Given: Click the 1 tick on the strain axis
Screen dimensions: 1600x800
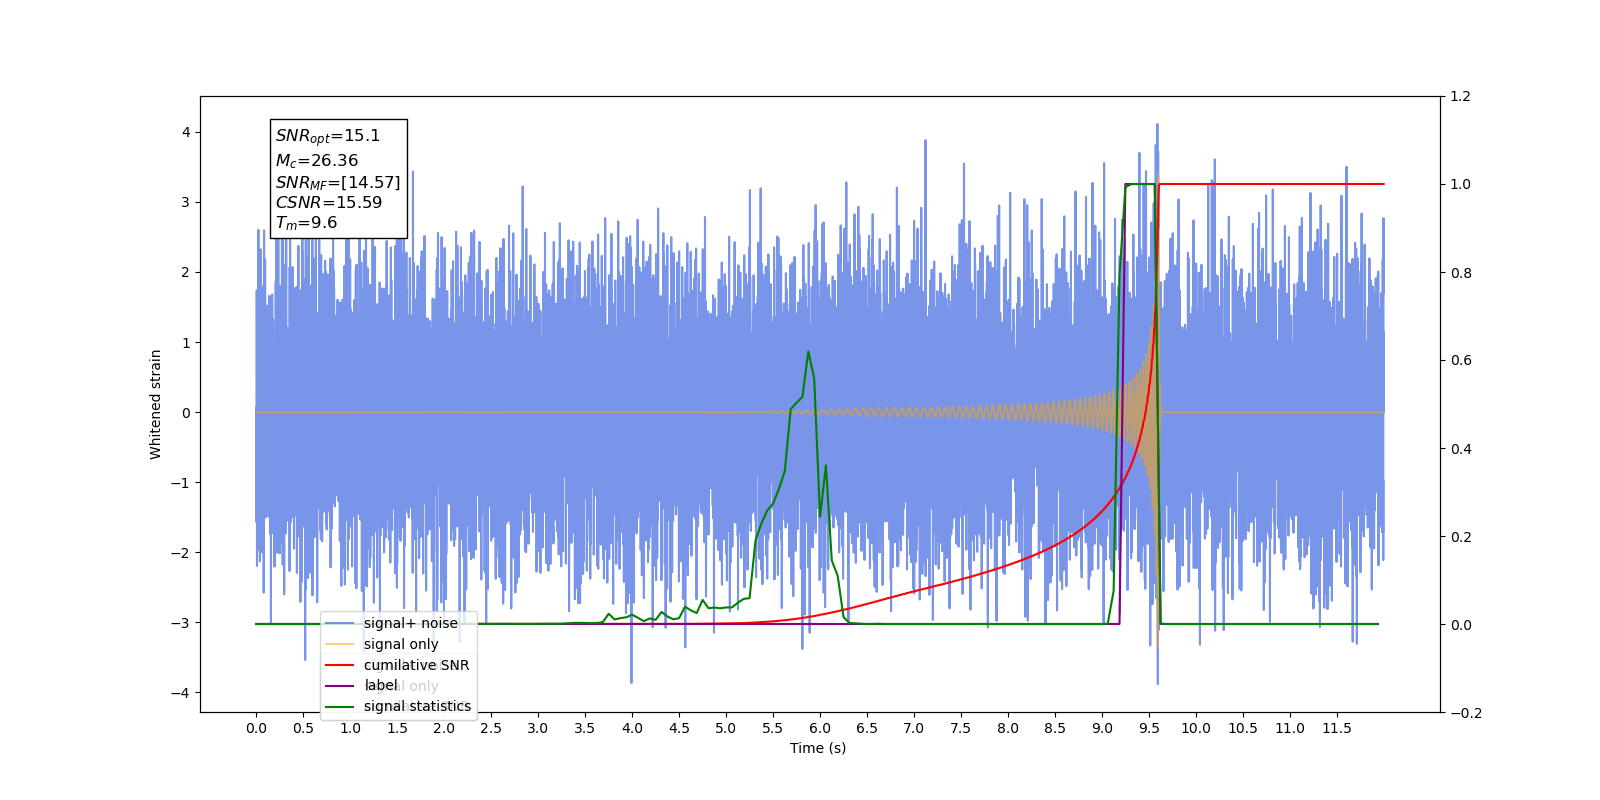Looking at the screenshot, I should [185, 342].
